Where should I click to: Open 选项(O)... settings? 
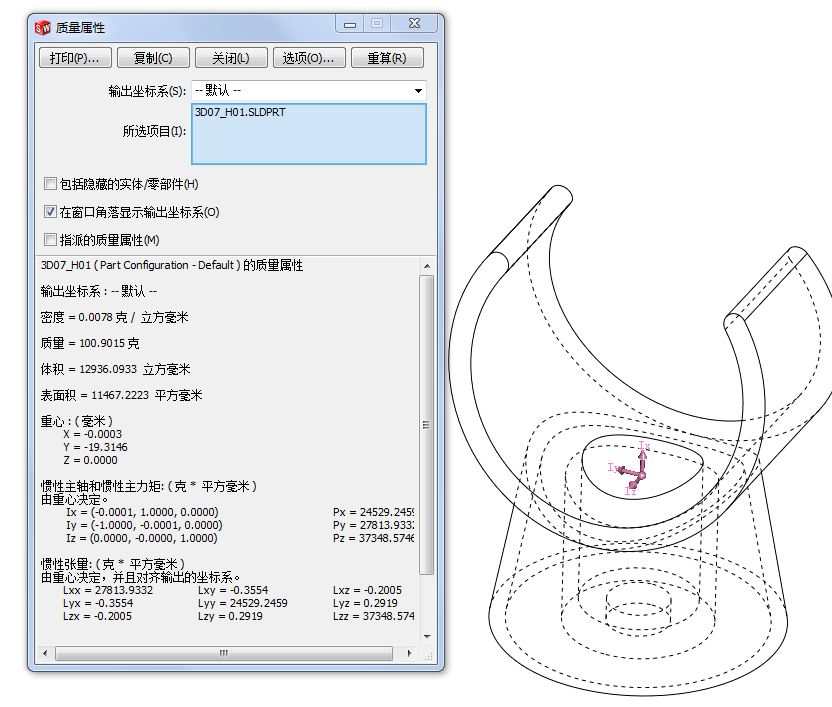pos(307,58)
